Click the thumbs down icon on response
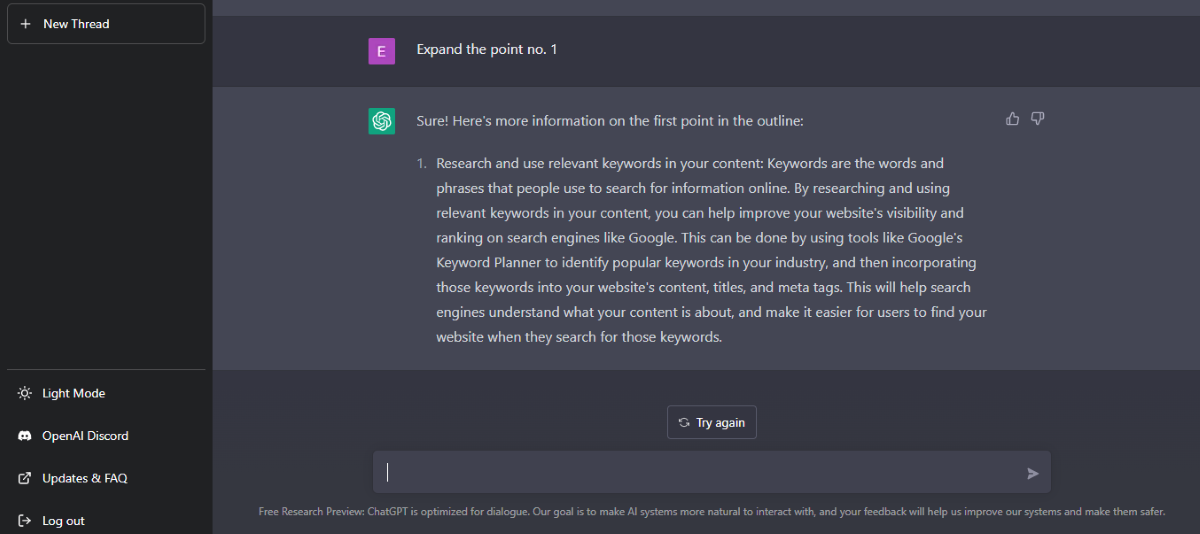 [x=1038, y=119]
